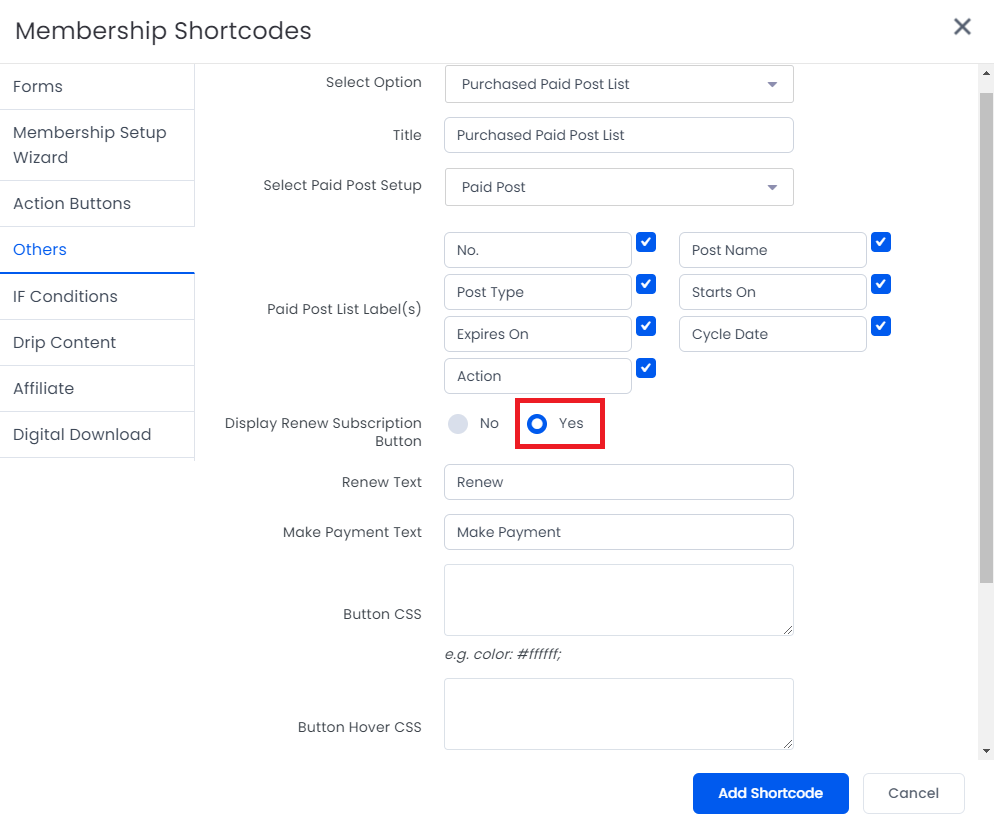Click the Display Renew Subscription Button label

tap(323, 432)
